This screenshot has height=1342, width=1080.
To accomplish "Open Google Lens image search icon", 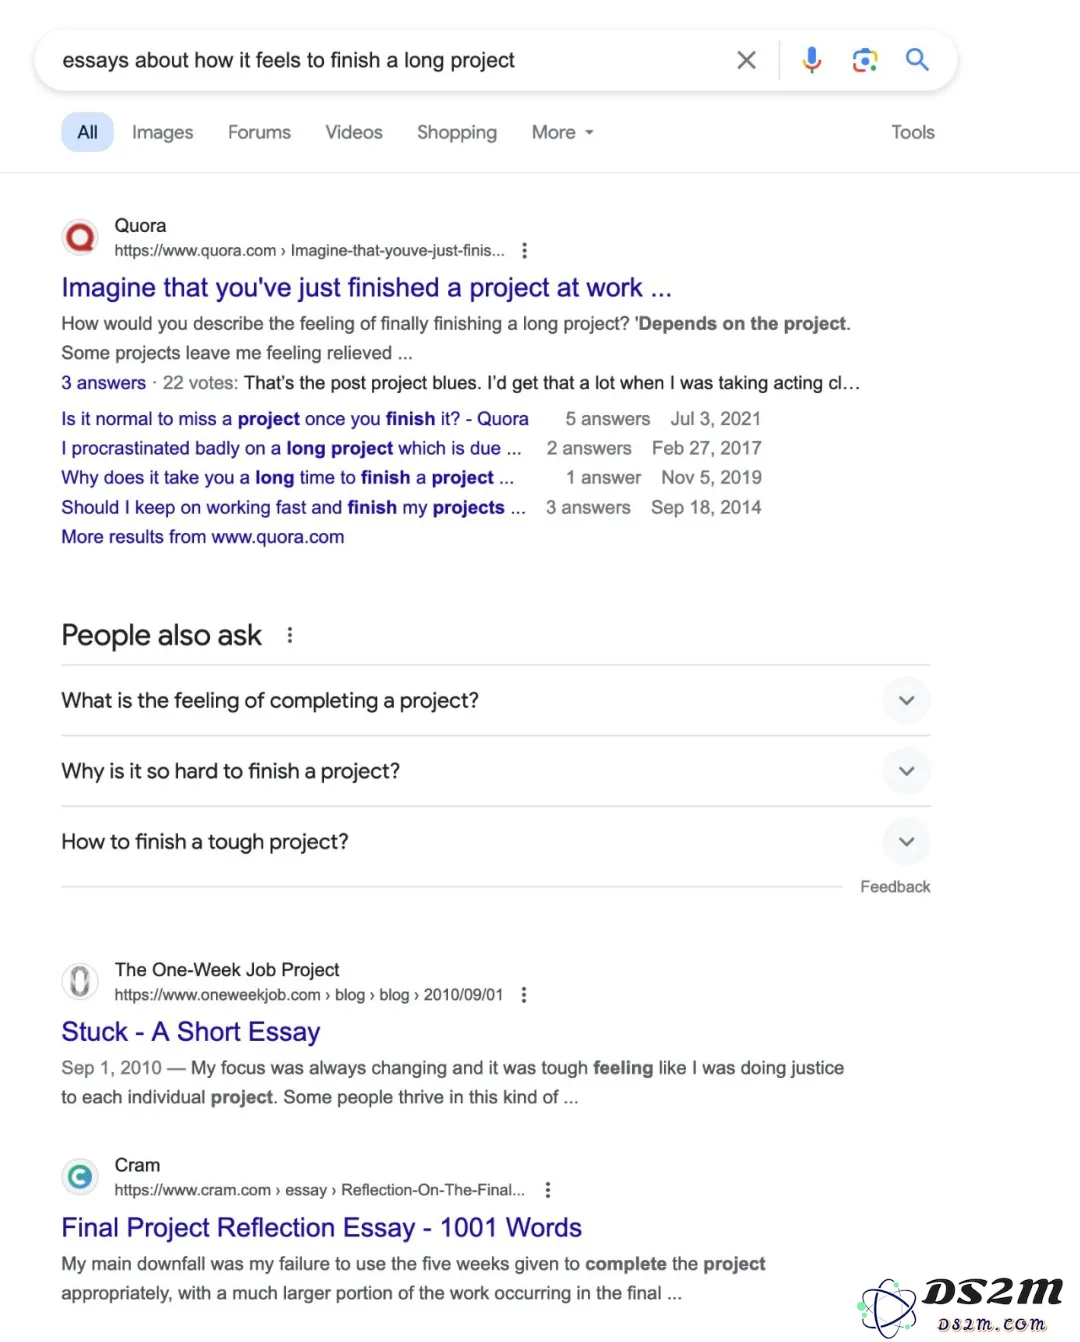I will click(x=865, y=60).
